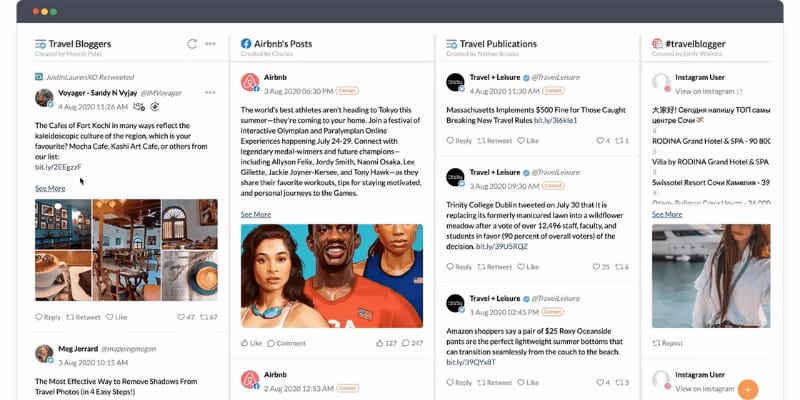Screen dimensions: 800x400
Task: Click the #travelblogger hashtag search icon
Action: (x=658, y=44)
